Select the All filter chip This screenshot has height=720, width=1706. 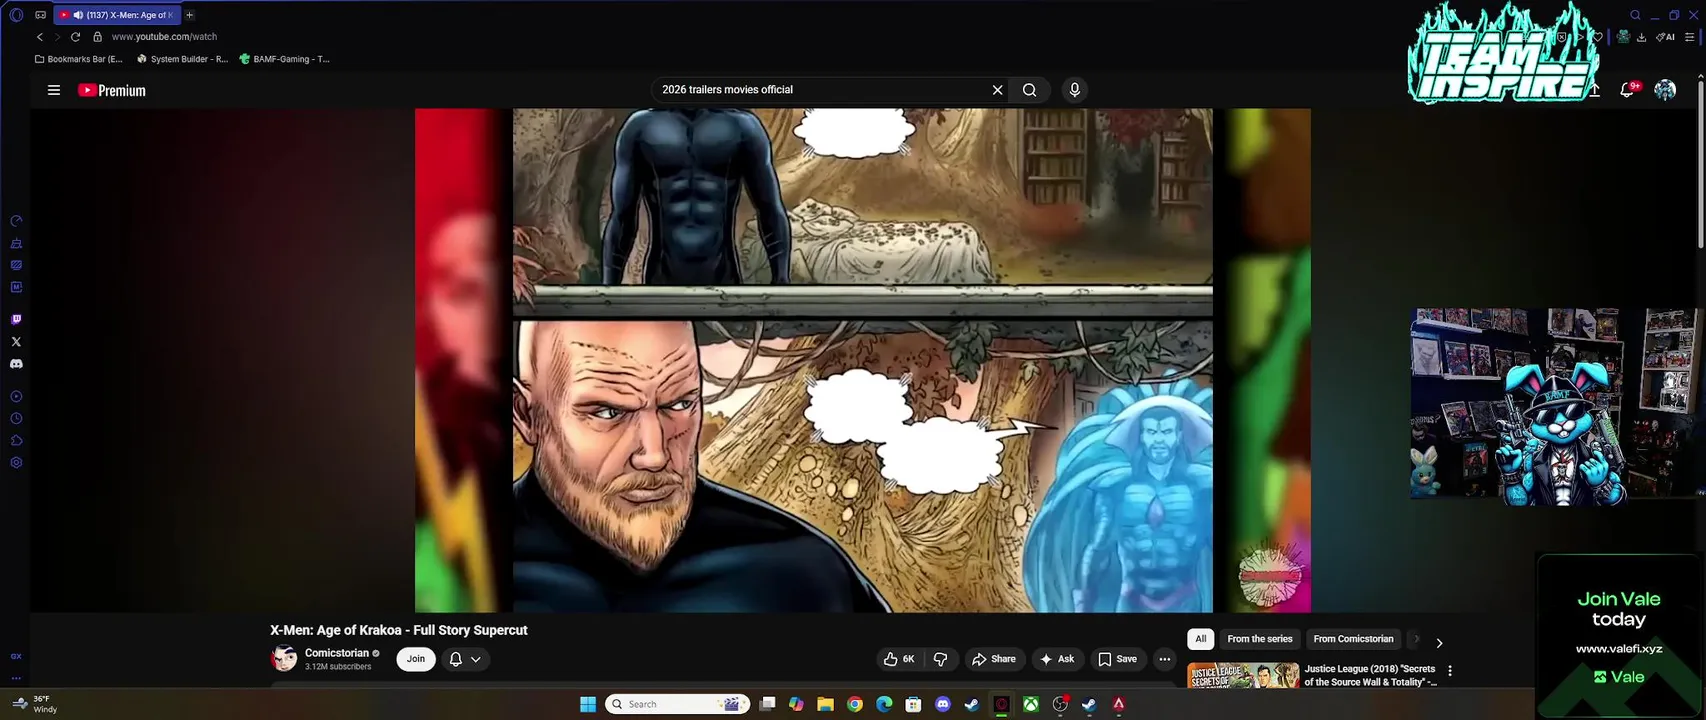click(x=1201, y=639)
